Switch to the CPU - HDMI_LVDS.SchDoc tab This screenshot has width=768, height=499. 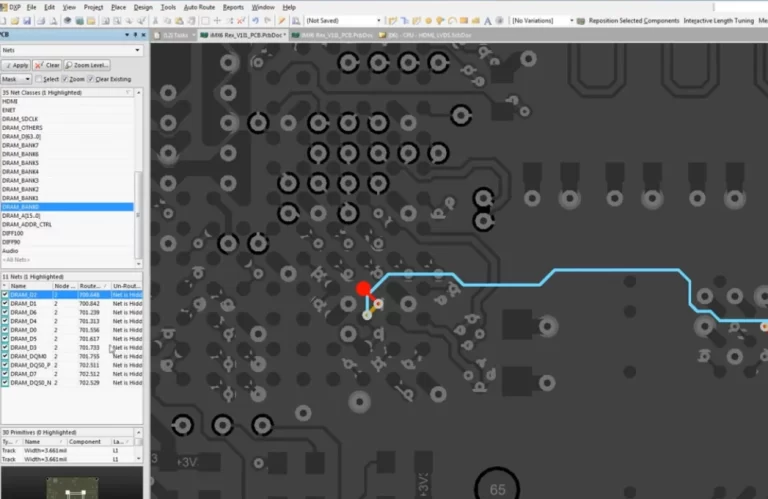[x=426, y=35]
